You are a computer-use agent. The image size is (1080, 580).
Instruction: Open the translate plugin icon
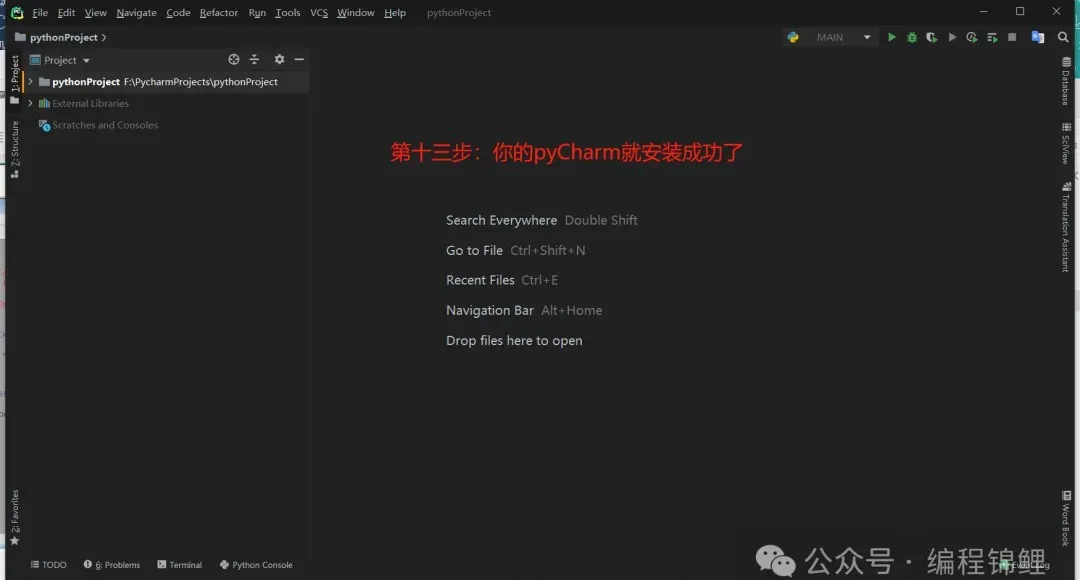[1038, 37]
